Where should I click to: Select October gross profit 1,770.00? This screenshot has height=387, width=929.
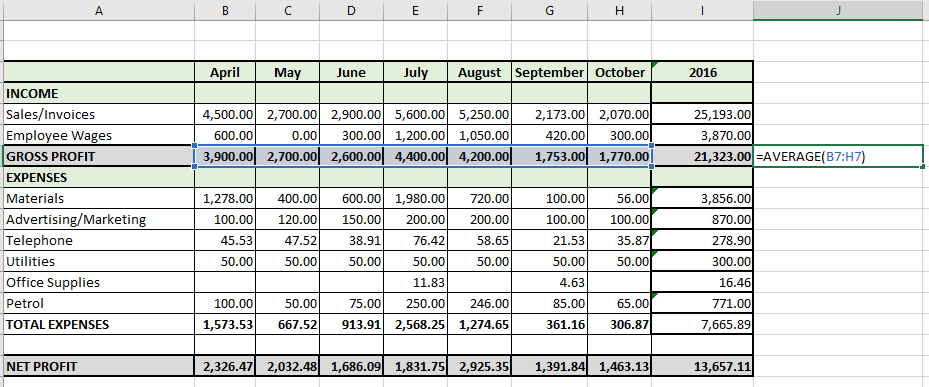[620, 156]
